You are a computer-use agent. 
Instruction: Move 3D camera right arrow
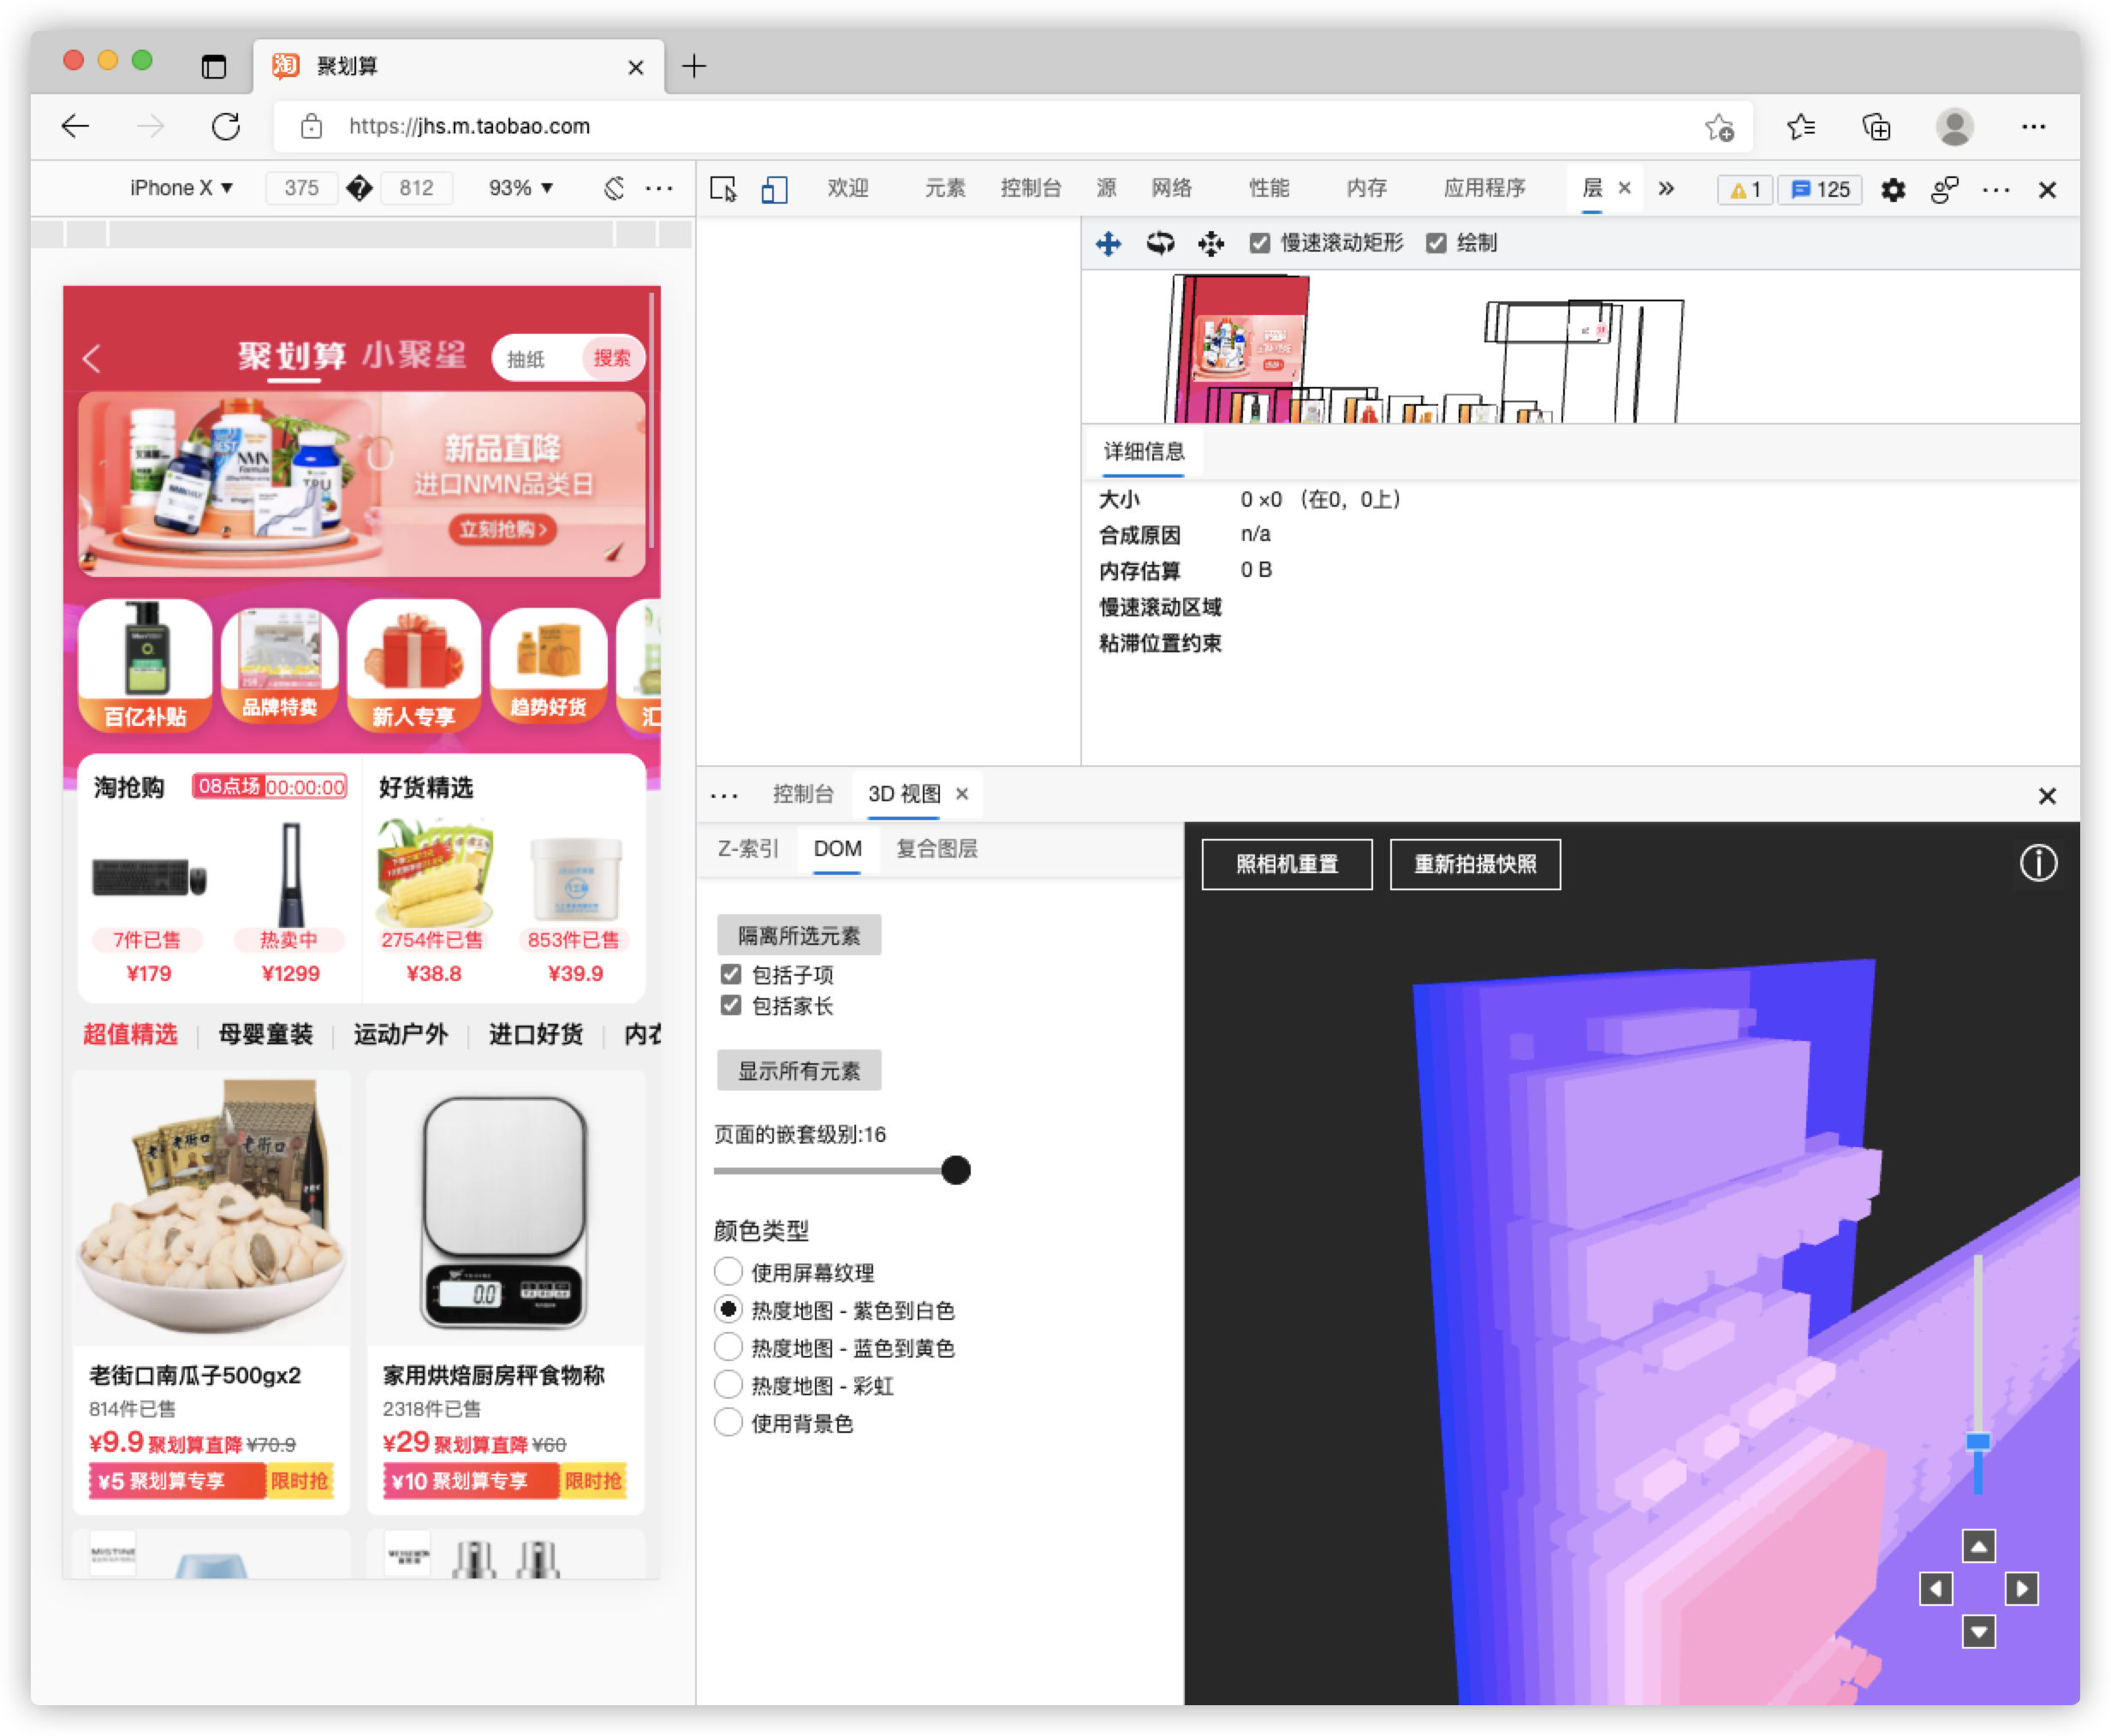point(2021,1589)
